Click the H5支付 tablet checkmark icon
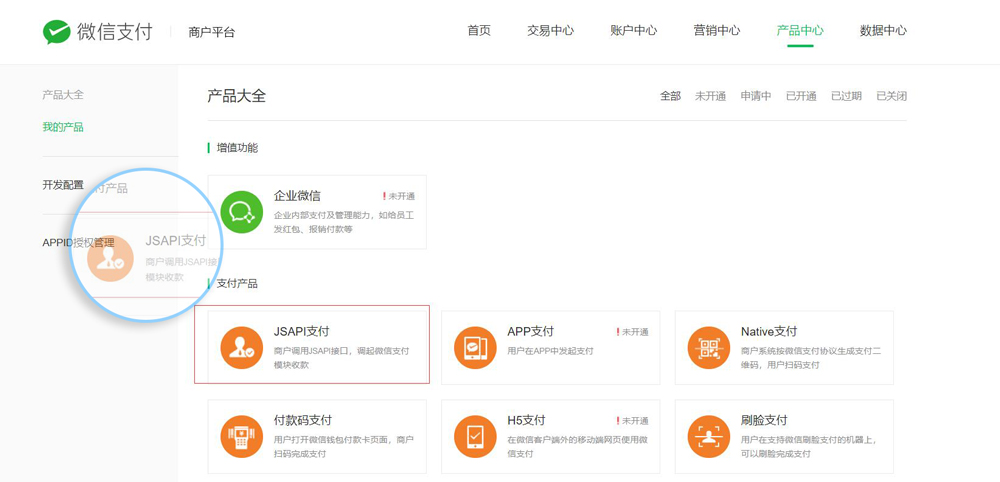 (x=475, y=437)
